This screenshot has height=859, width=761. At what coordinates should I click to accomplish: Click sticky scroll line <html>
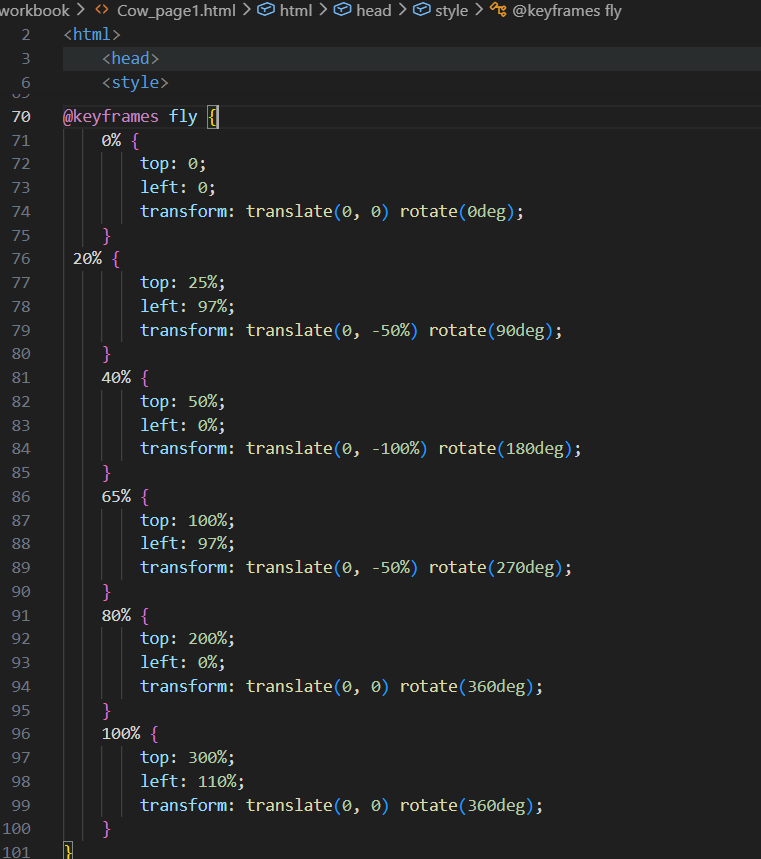(x=91, y=35)
